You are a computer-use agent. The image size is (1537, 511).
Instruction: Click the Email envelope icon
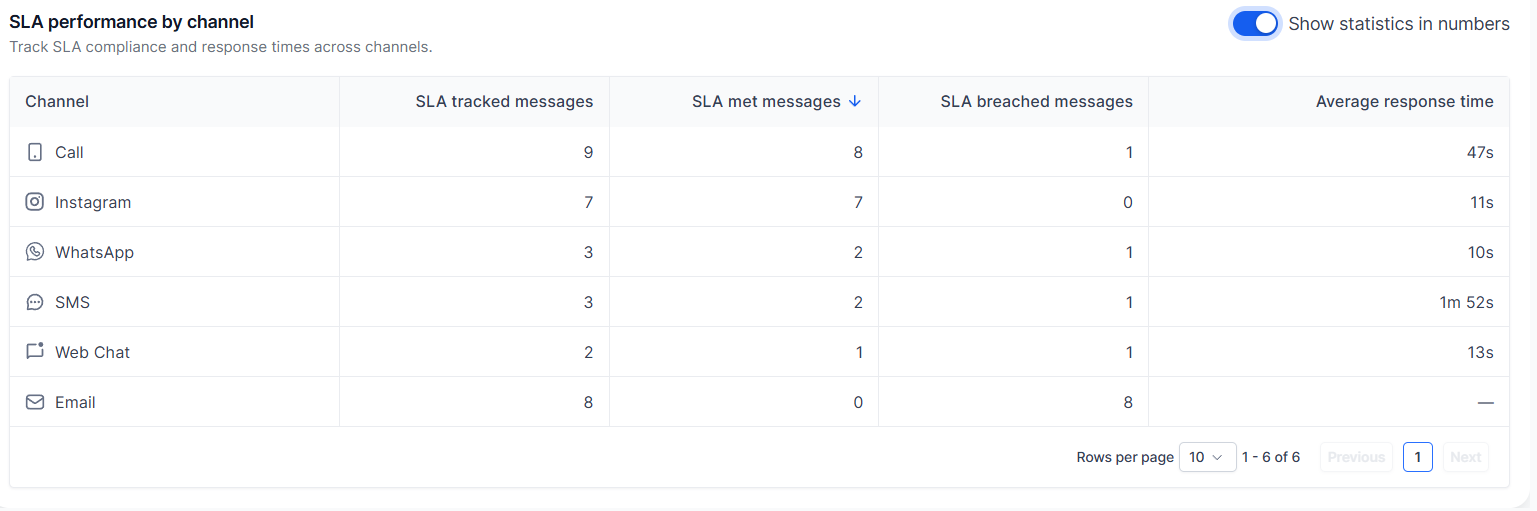pos(35,402)
